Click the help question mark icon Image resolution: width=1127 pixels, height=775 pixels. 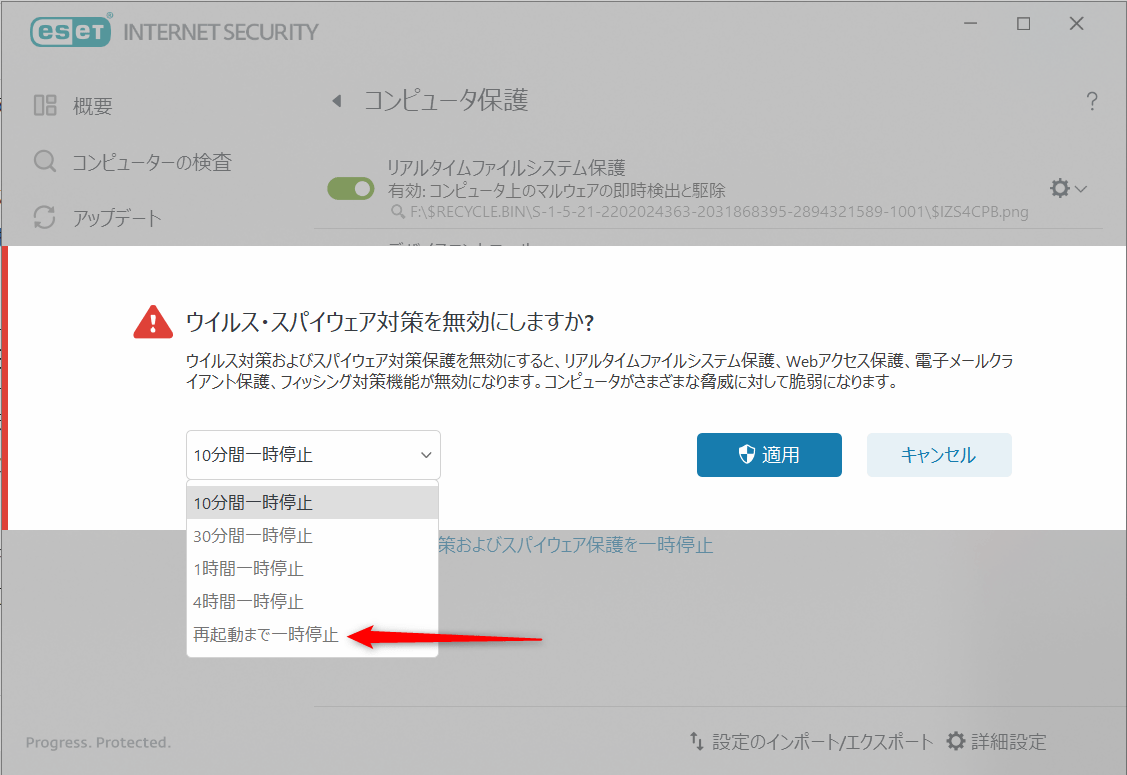pos(1091,101)
